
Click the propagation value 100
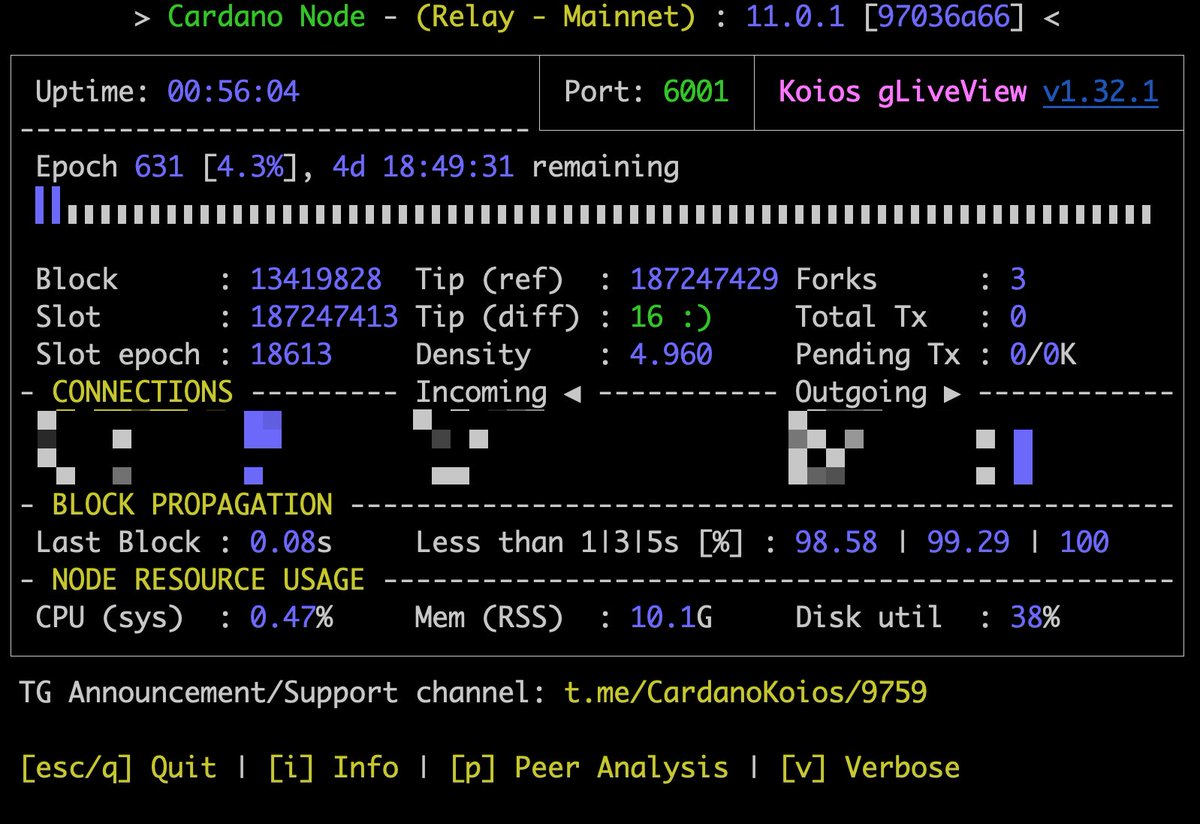[x=1084, y=542]
